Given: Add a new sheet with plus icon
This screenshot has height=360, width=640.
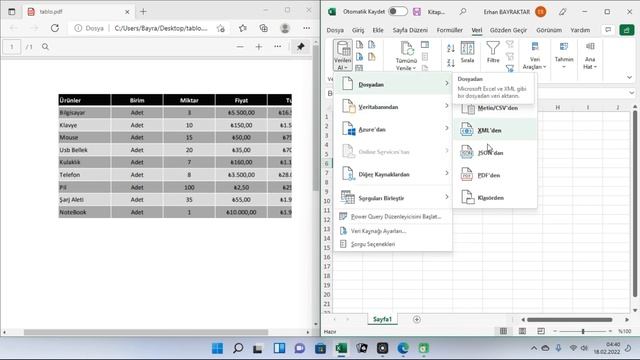Looking at the screenshot, I should pos(416,319).
